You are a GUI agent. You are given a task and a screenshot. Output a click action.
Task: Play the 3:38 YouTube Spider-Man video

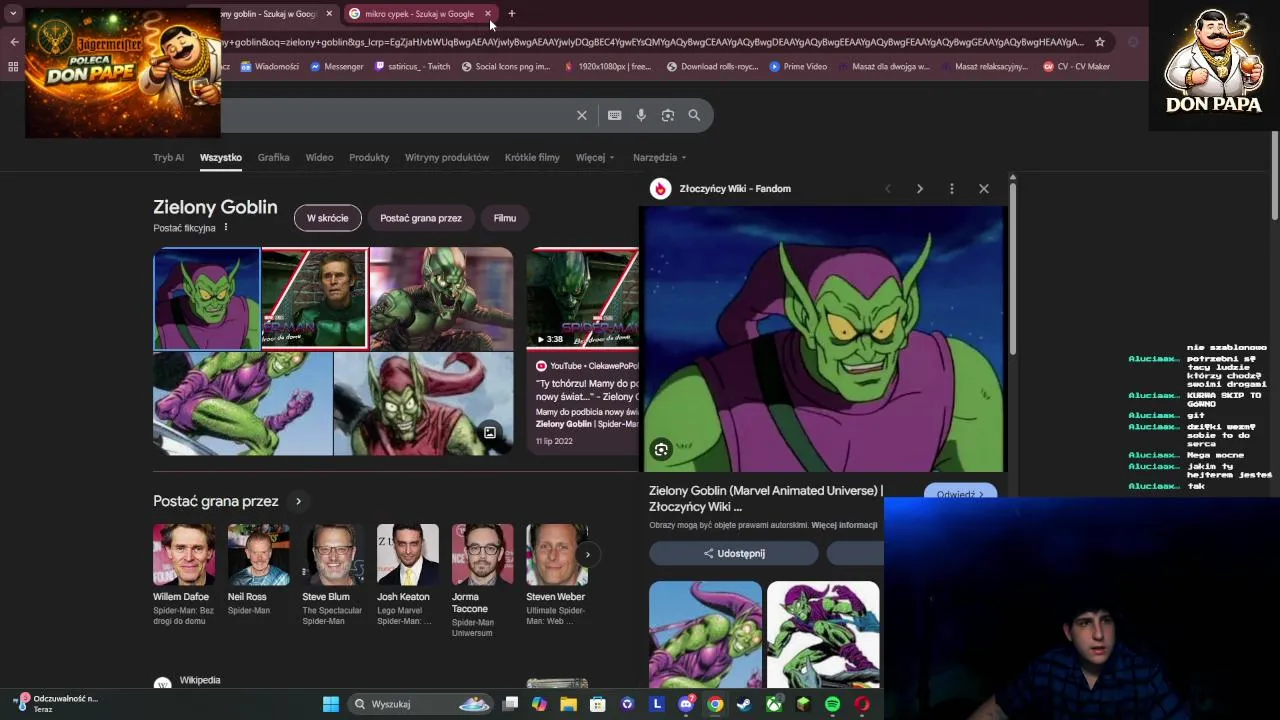(x=582, y=298)
